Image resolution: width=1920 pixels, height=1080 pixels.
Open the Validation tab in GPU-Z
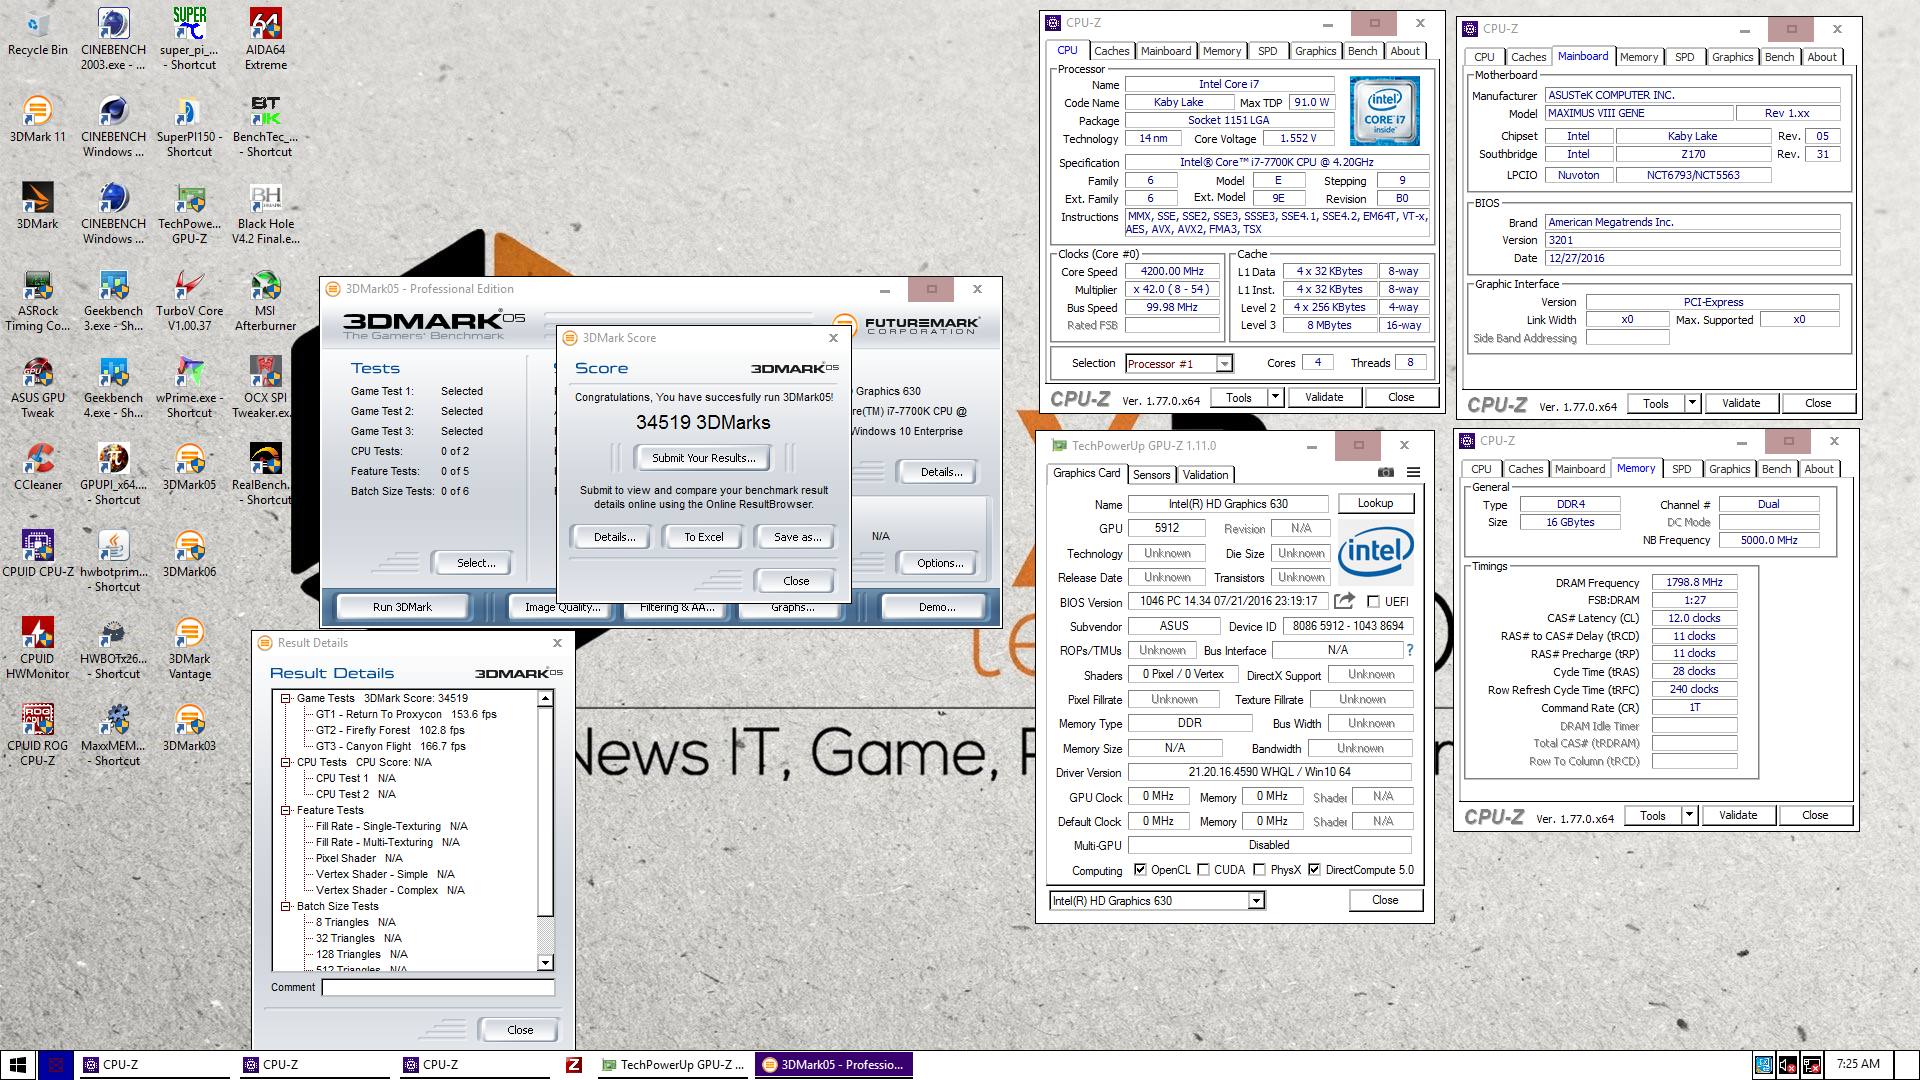1205,475
